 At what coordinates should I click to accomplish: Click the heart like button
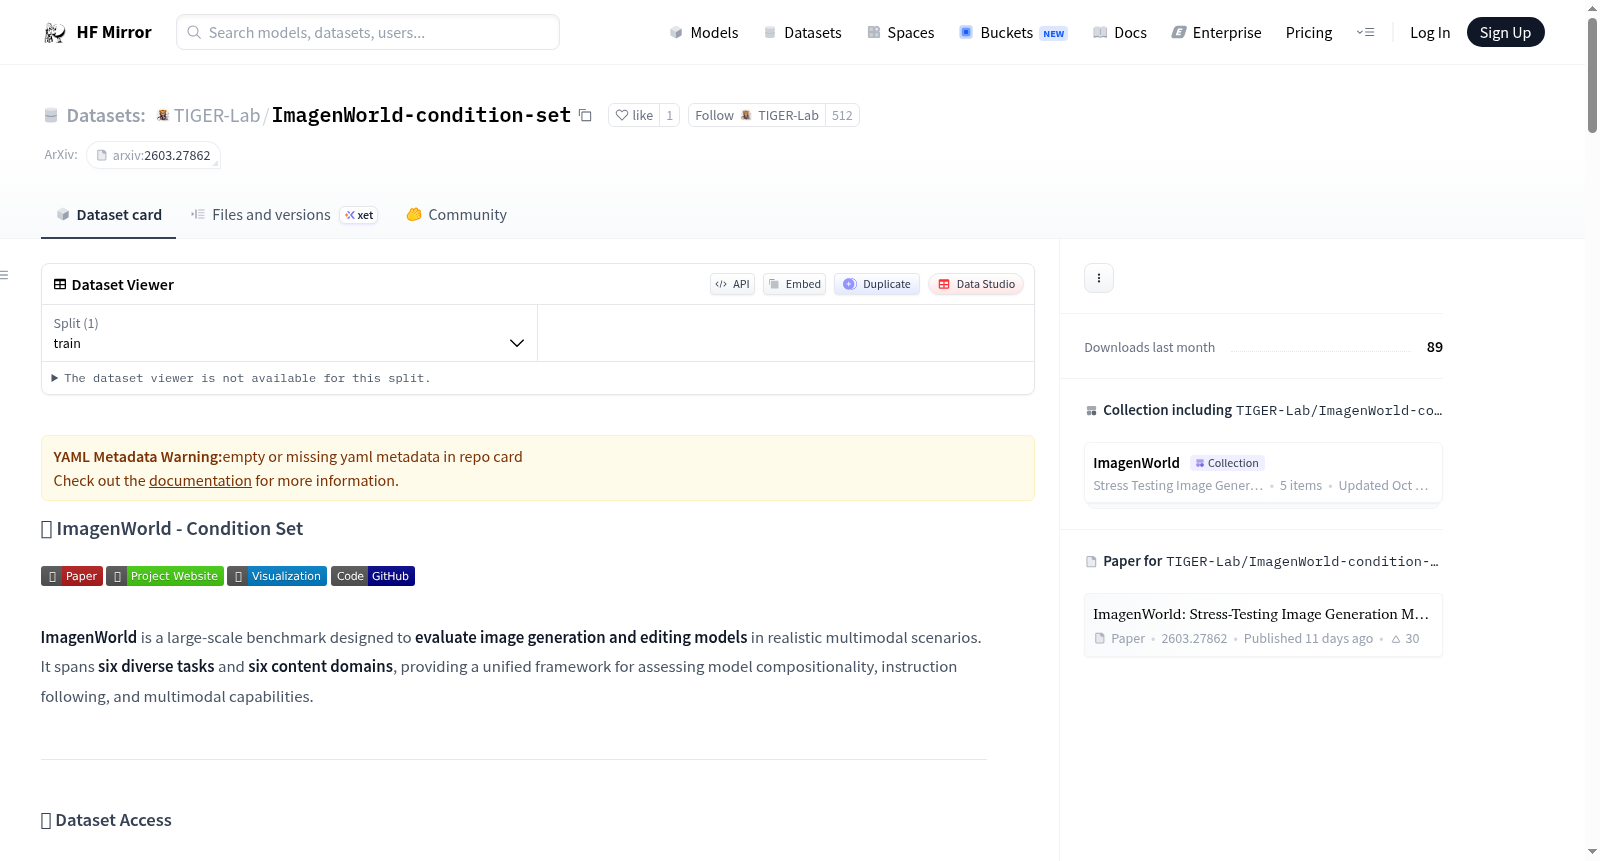pos(634,115)
